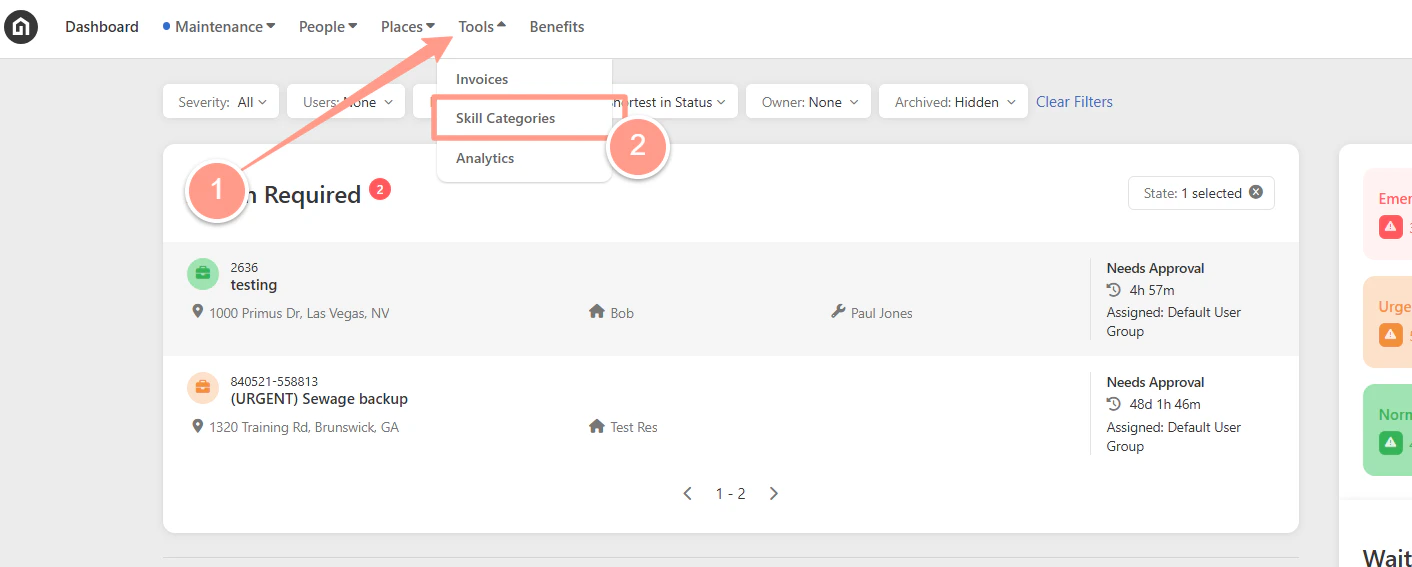Image resolution: width=1412 pixels, height=567 pixels.
Task: Click Needs Approval status in Sewage backup row
Action: [1155, 382]
